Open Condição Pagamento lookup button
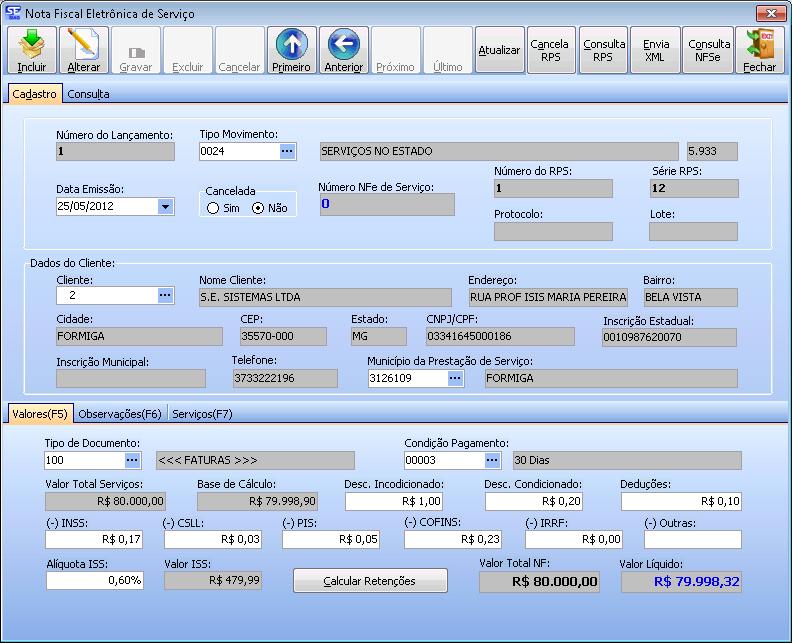This screenshot has width=792, height=643. coord(491,460)
